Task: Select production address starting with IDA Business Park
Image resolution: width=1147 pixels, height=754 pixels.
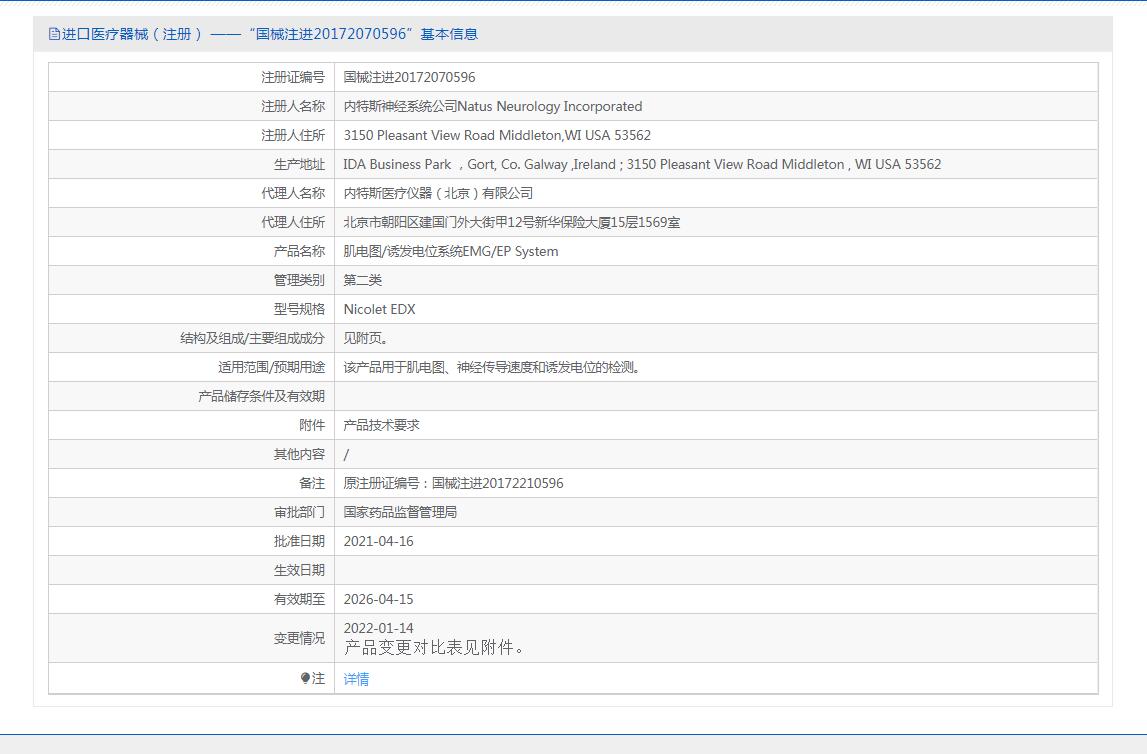Action: [x=642, y=164]
